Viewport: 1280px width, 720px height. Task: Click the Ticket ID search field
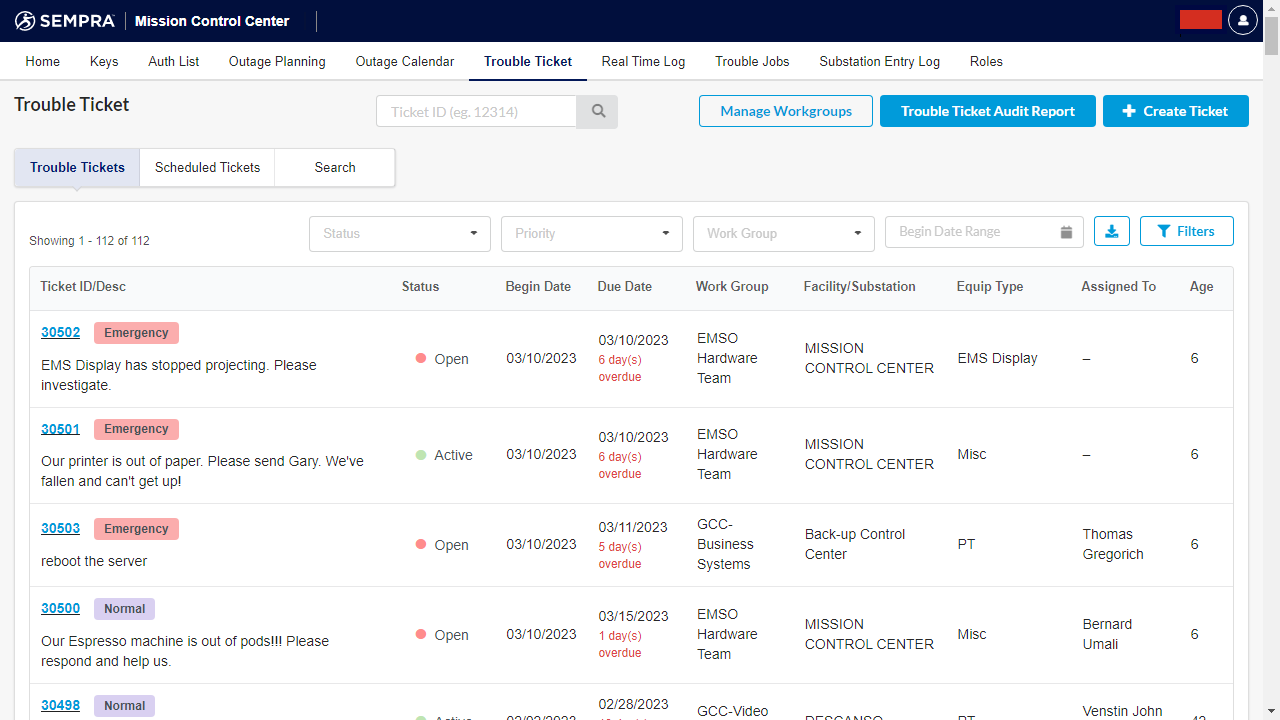pos(476,112)
